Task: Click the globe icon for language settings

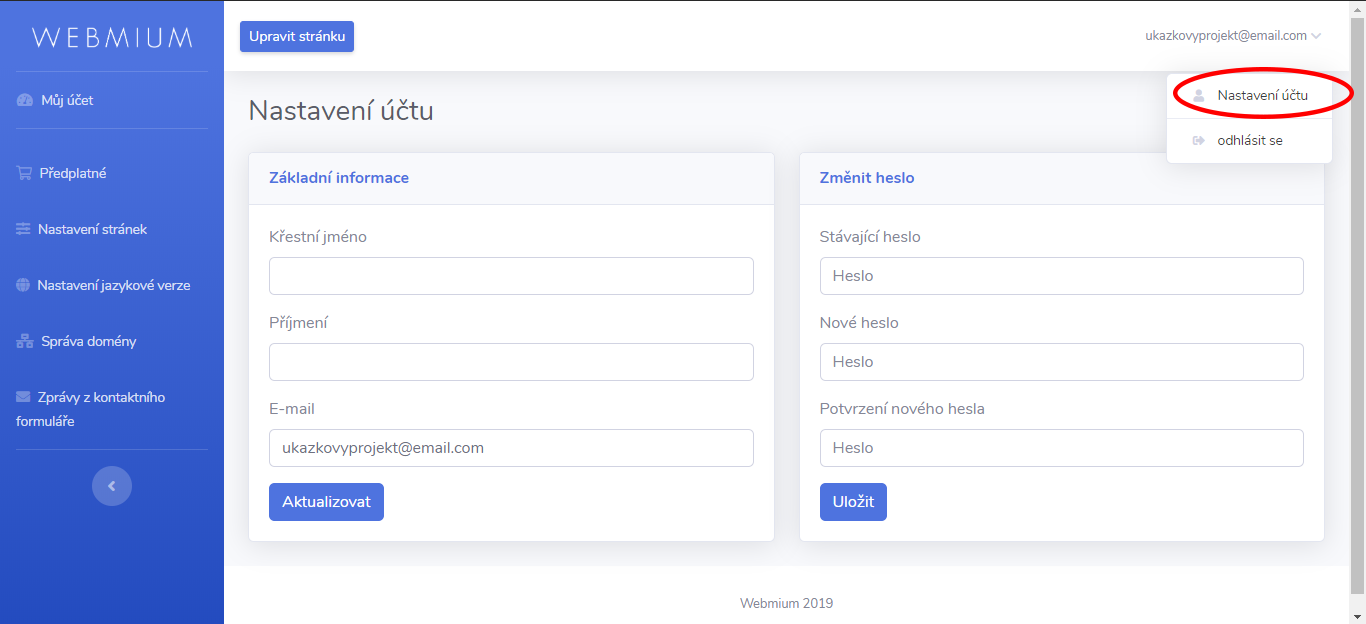Action: click(x=23, y=285)
